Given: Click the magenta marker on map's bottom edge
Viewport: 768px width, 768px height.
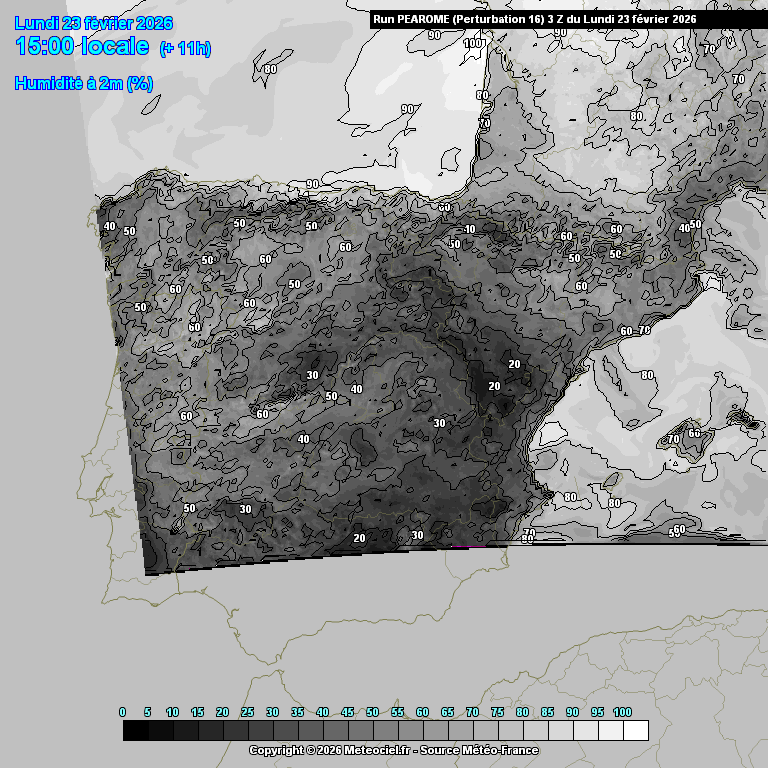Looking at the screenshot, I should point(468,546).
